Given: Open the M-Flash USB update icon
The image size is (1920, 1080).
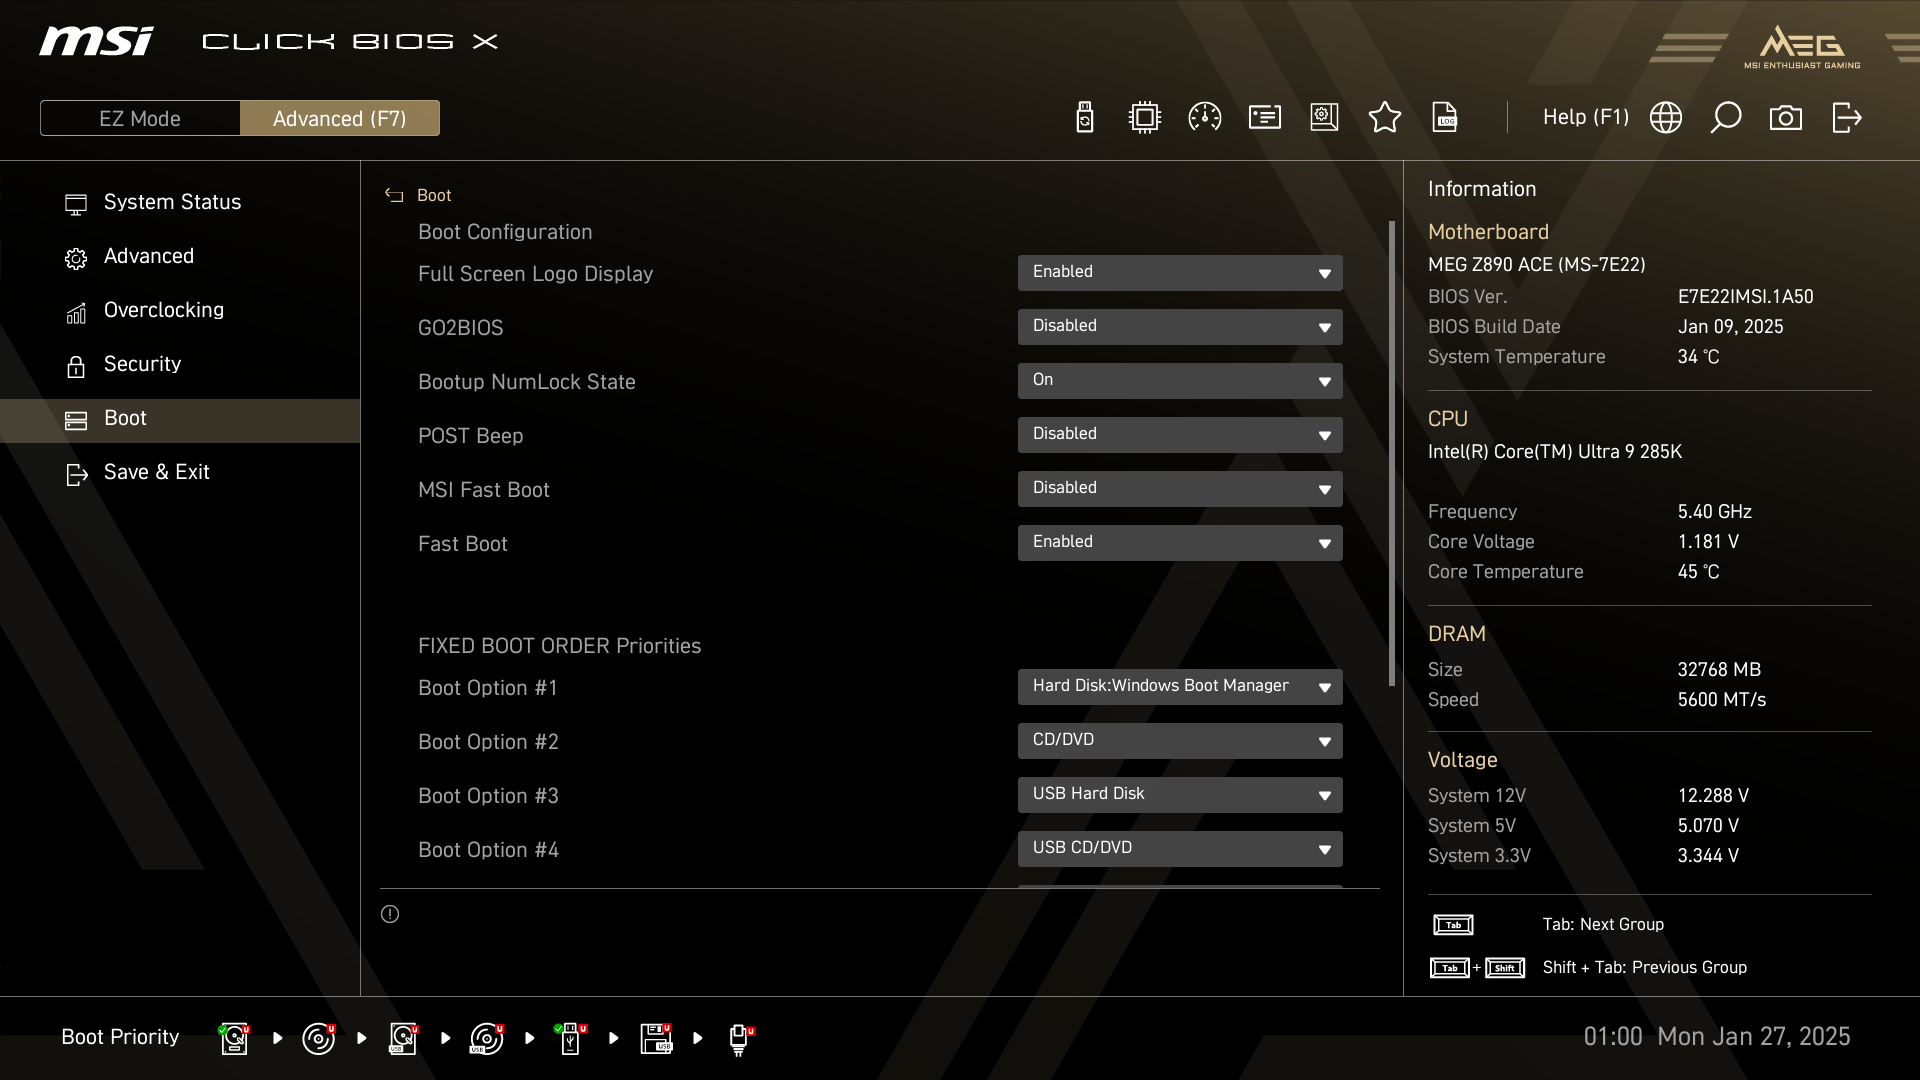Looking at the screenshot, I should 1085,118.
